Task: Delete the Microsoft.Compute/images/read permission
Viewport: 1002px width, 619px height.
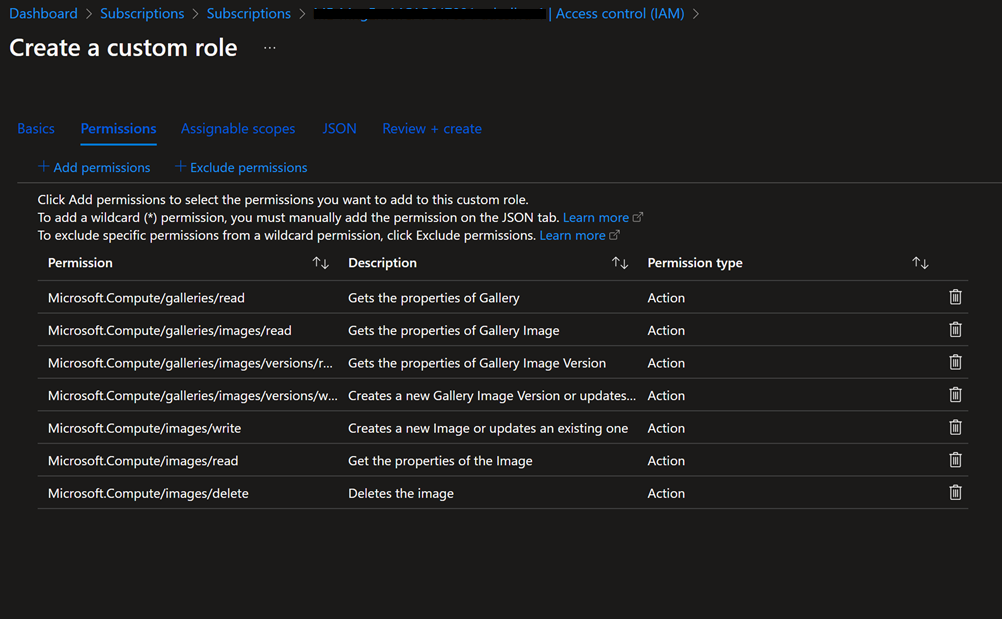Action: [x=955, y=460]
